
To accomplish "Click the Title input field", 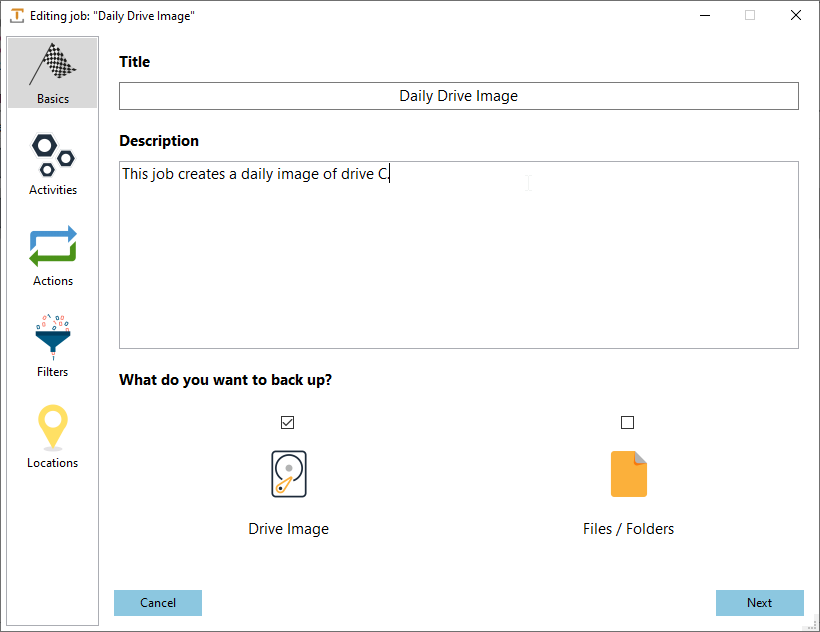I will coord(458,96).
